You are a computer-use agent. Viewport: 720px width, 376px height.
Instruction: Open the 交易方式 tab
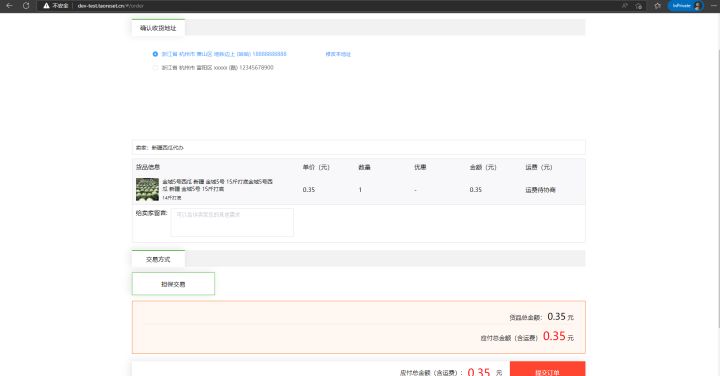point(158,259)
